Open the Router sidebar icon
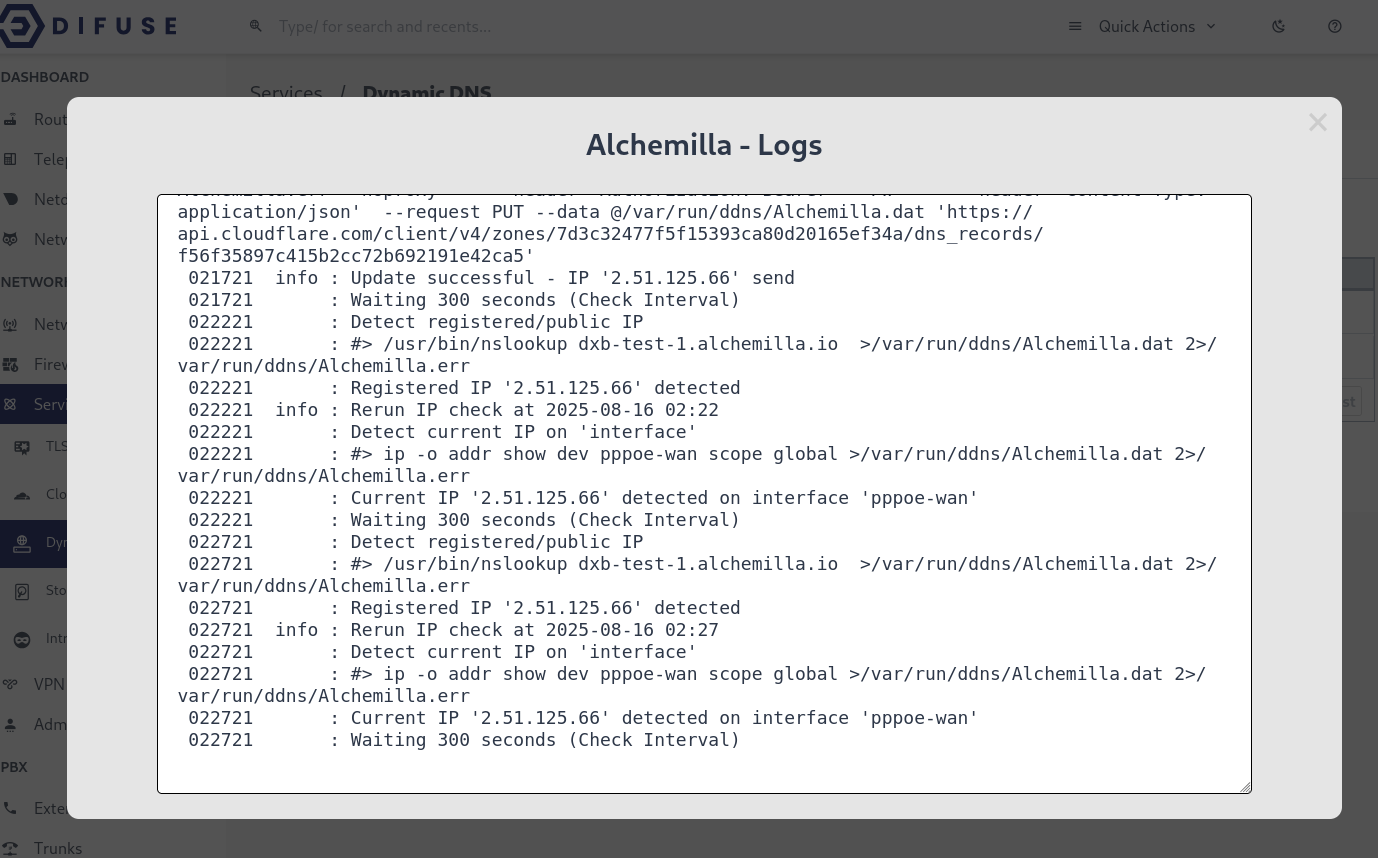 [x=11, y=119]
